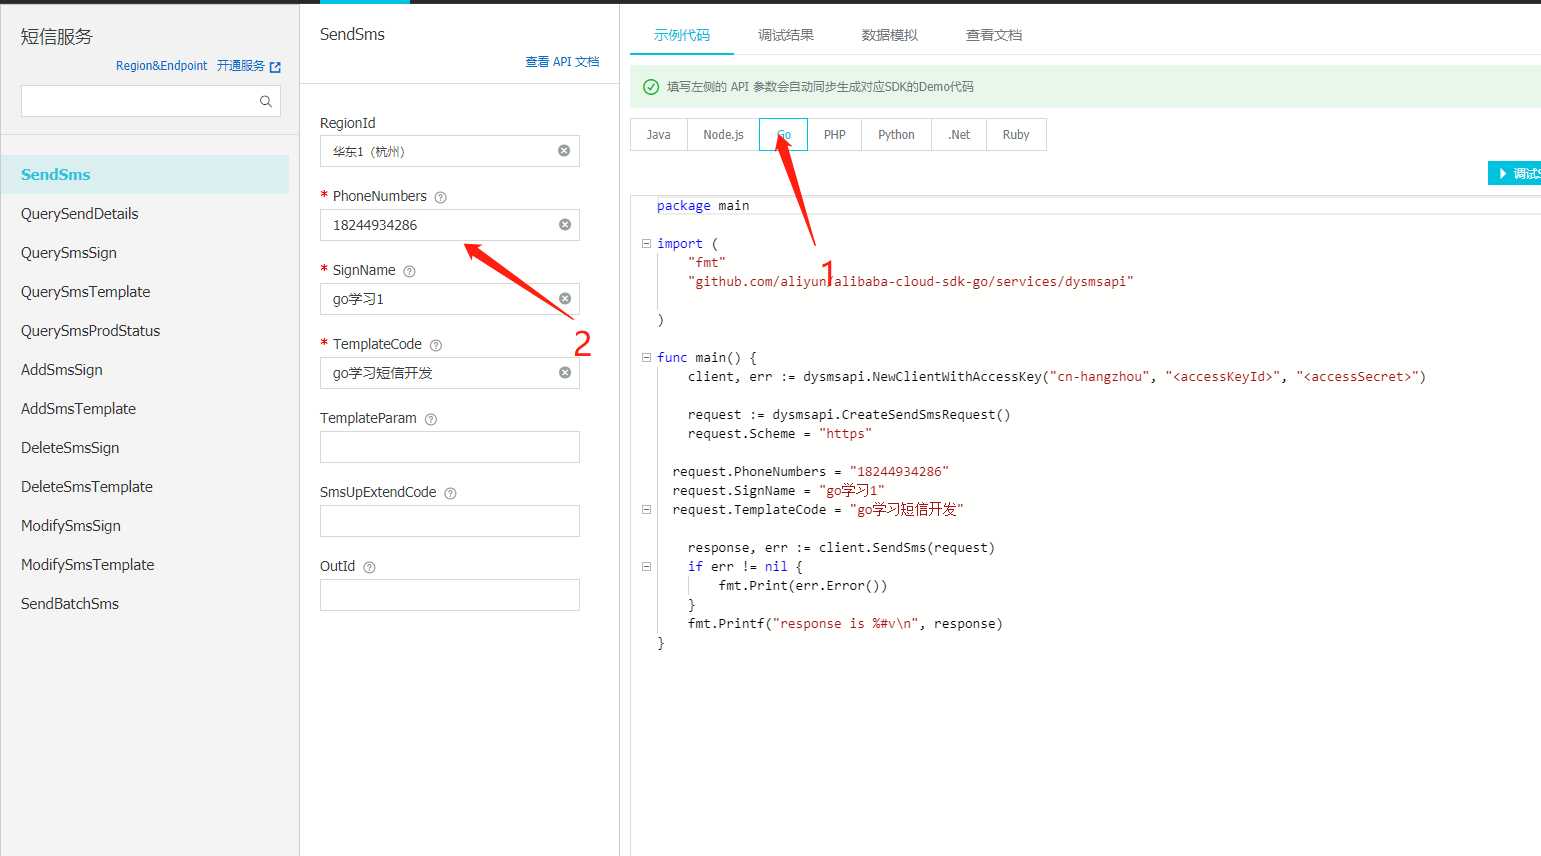Click into the OutId input field
Image resolution: width=1541 pixels, height=856 pixels.
coord(450,595)
